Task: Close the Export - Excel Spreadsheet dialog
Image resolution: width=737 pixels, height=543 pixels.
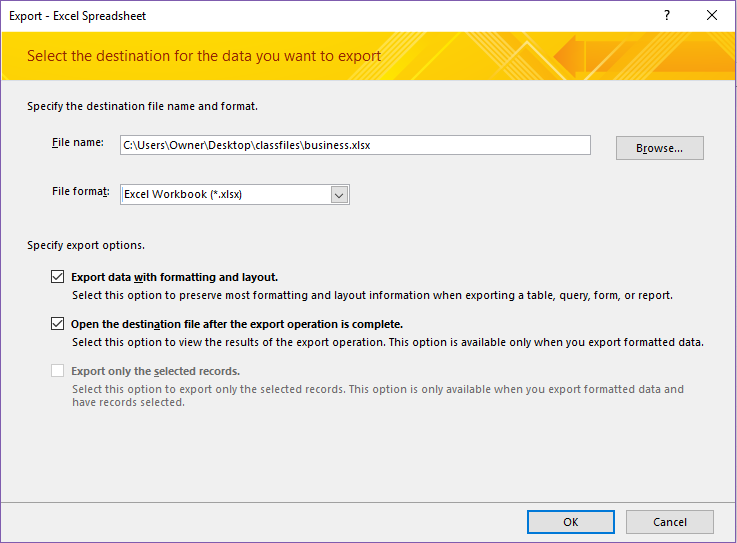Action: tap(712, 16)
